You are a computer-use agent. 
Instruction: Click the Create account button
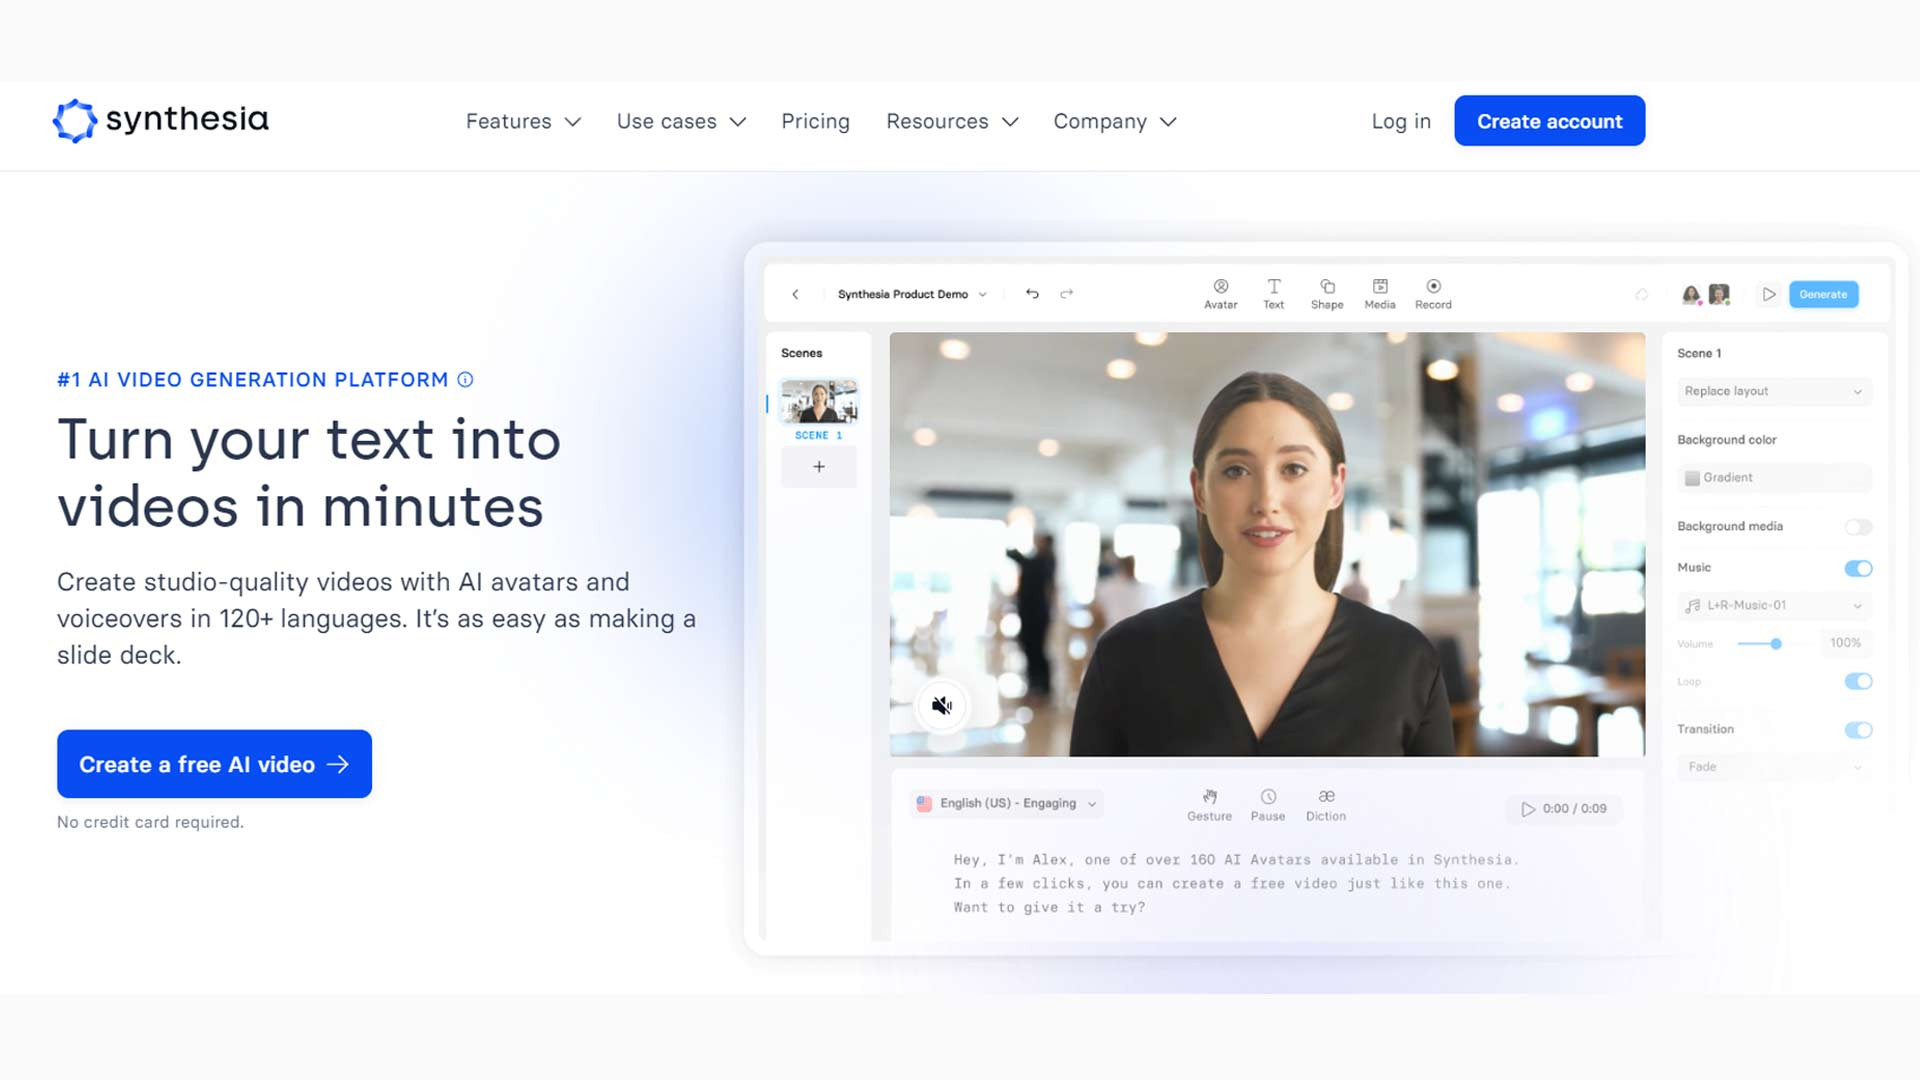[1549, 121]
